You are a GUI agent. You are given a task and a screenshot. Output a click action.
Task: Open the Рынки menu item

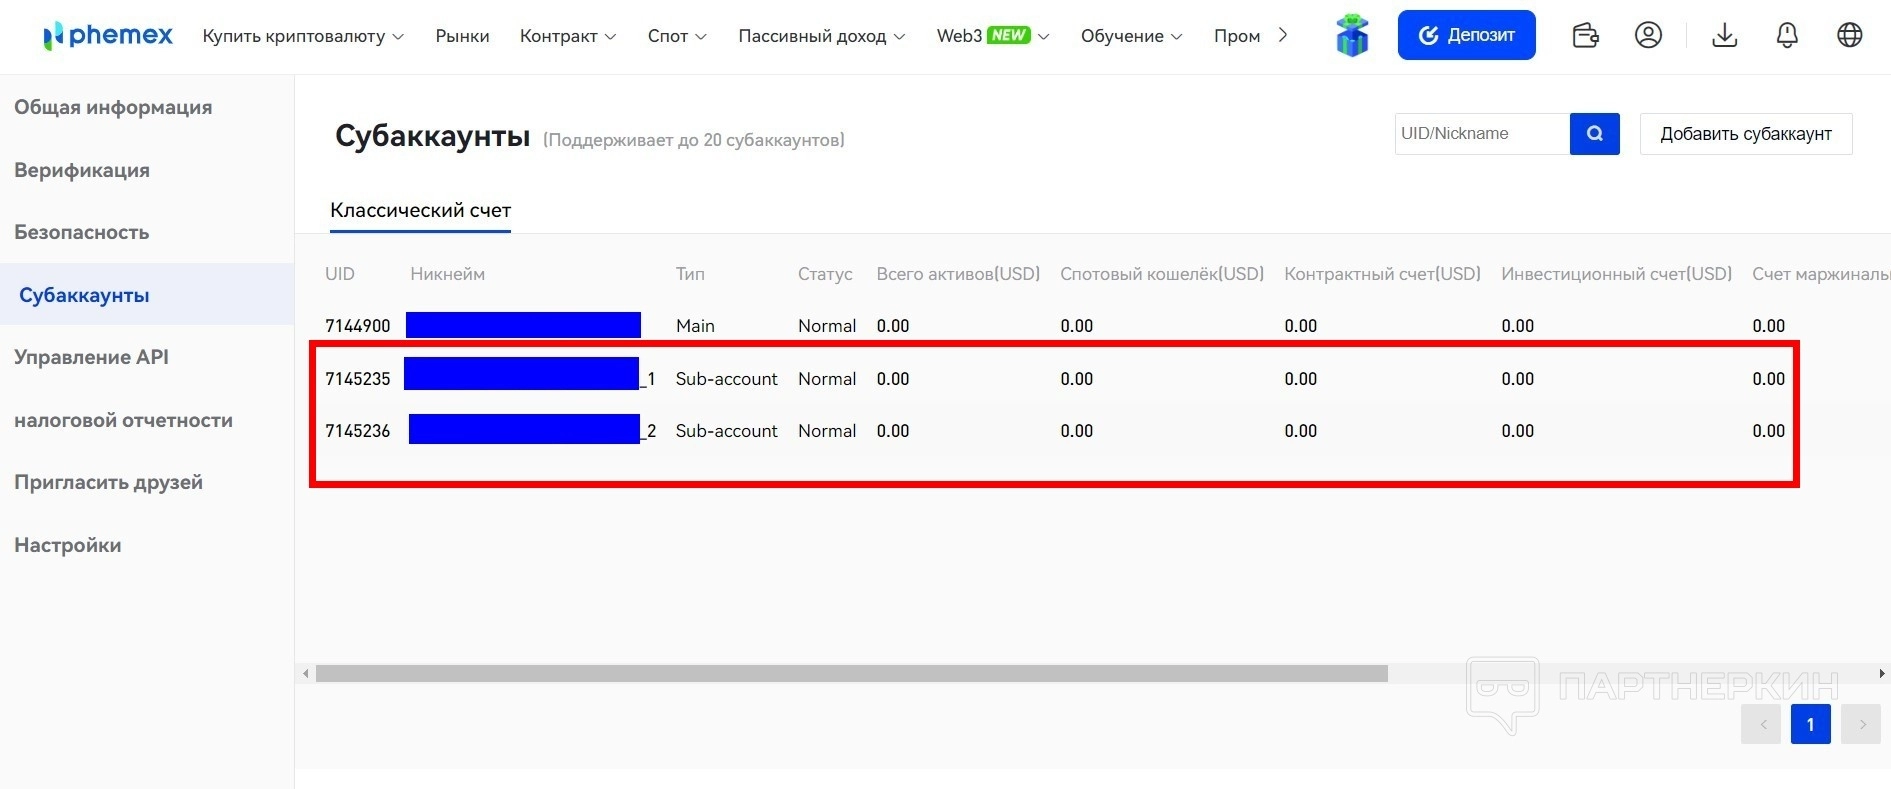click(462, 36)
